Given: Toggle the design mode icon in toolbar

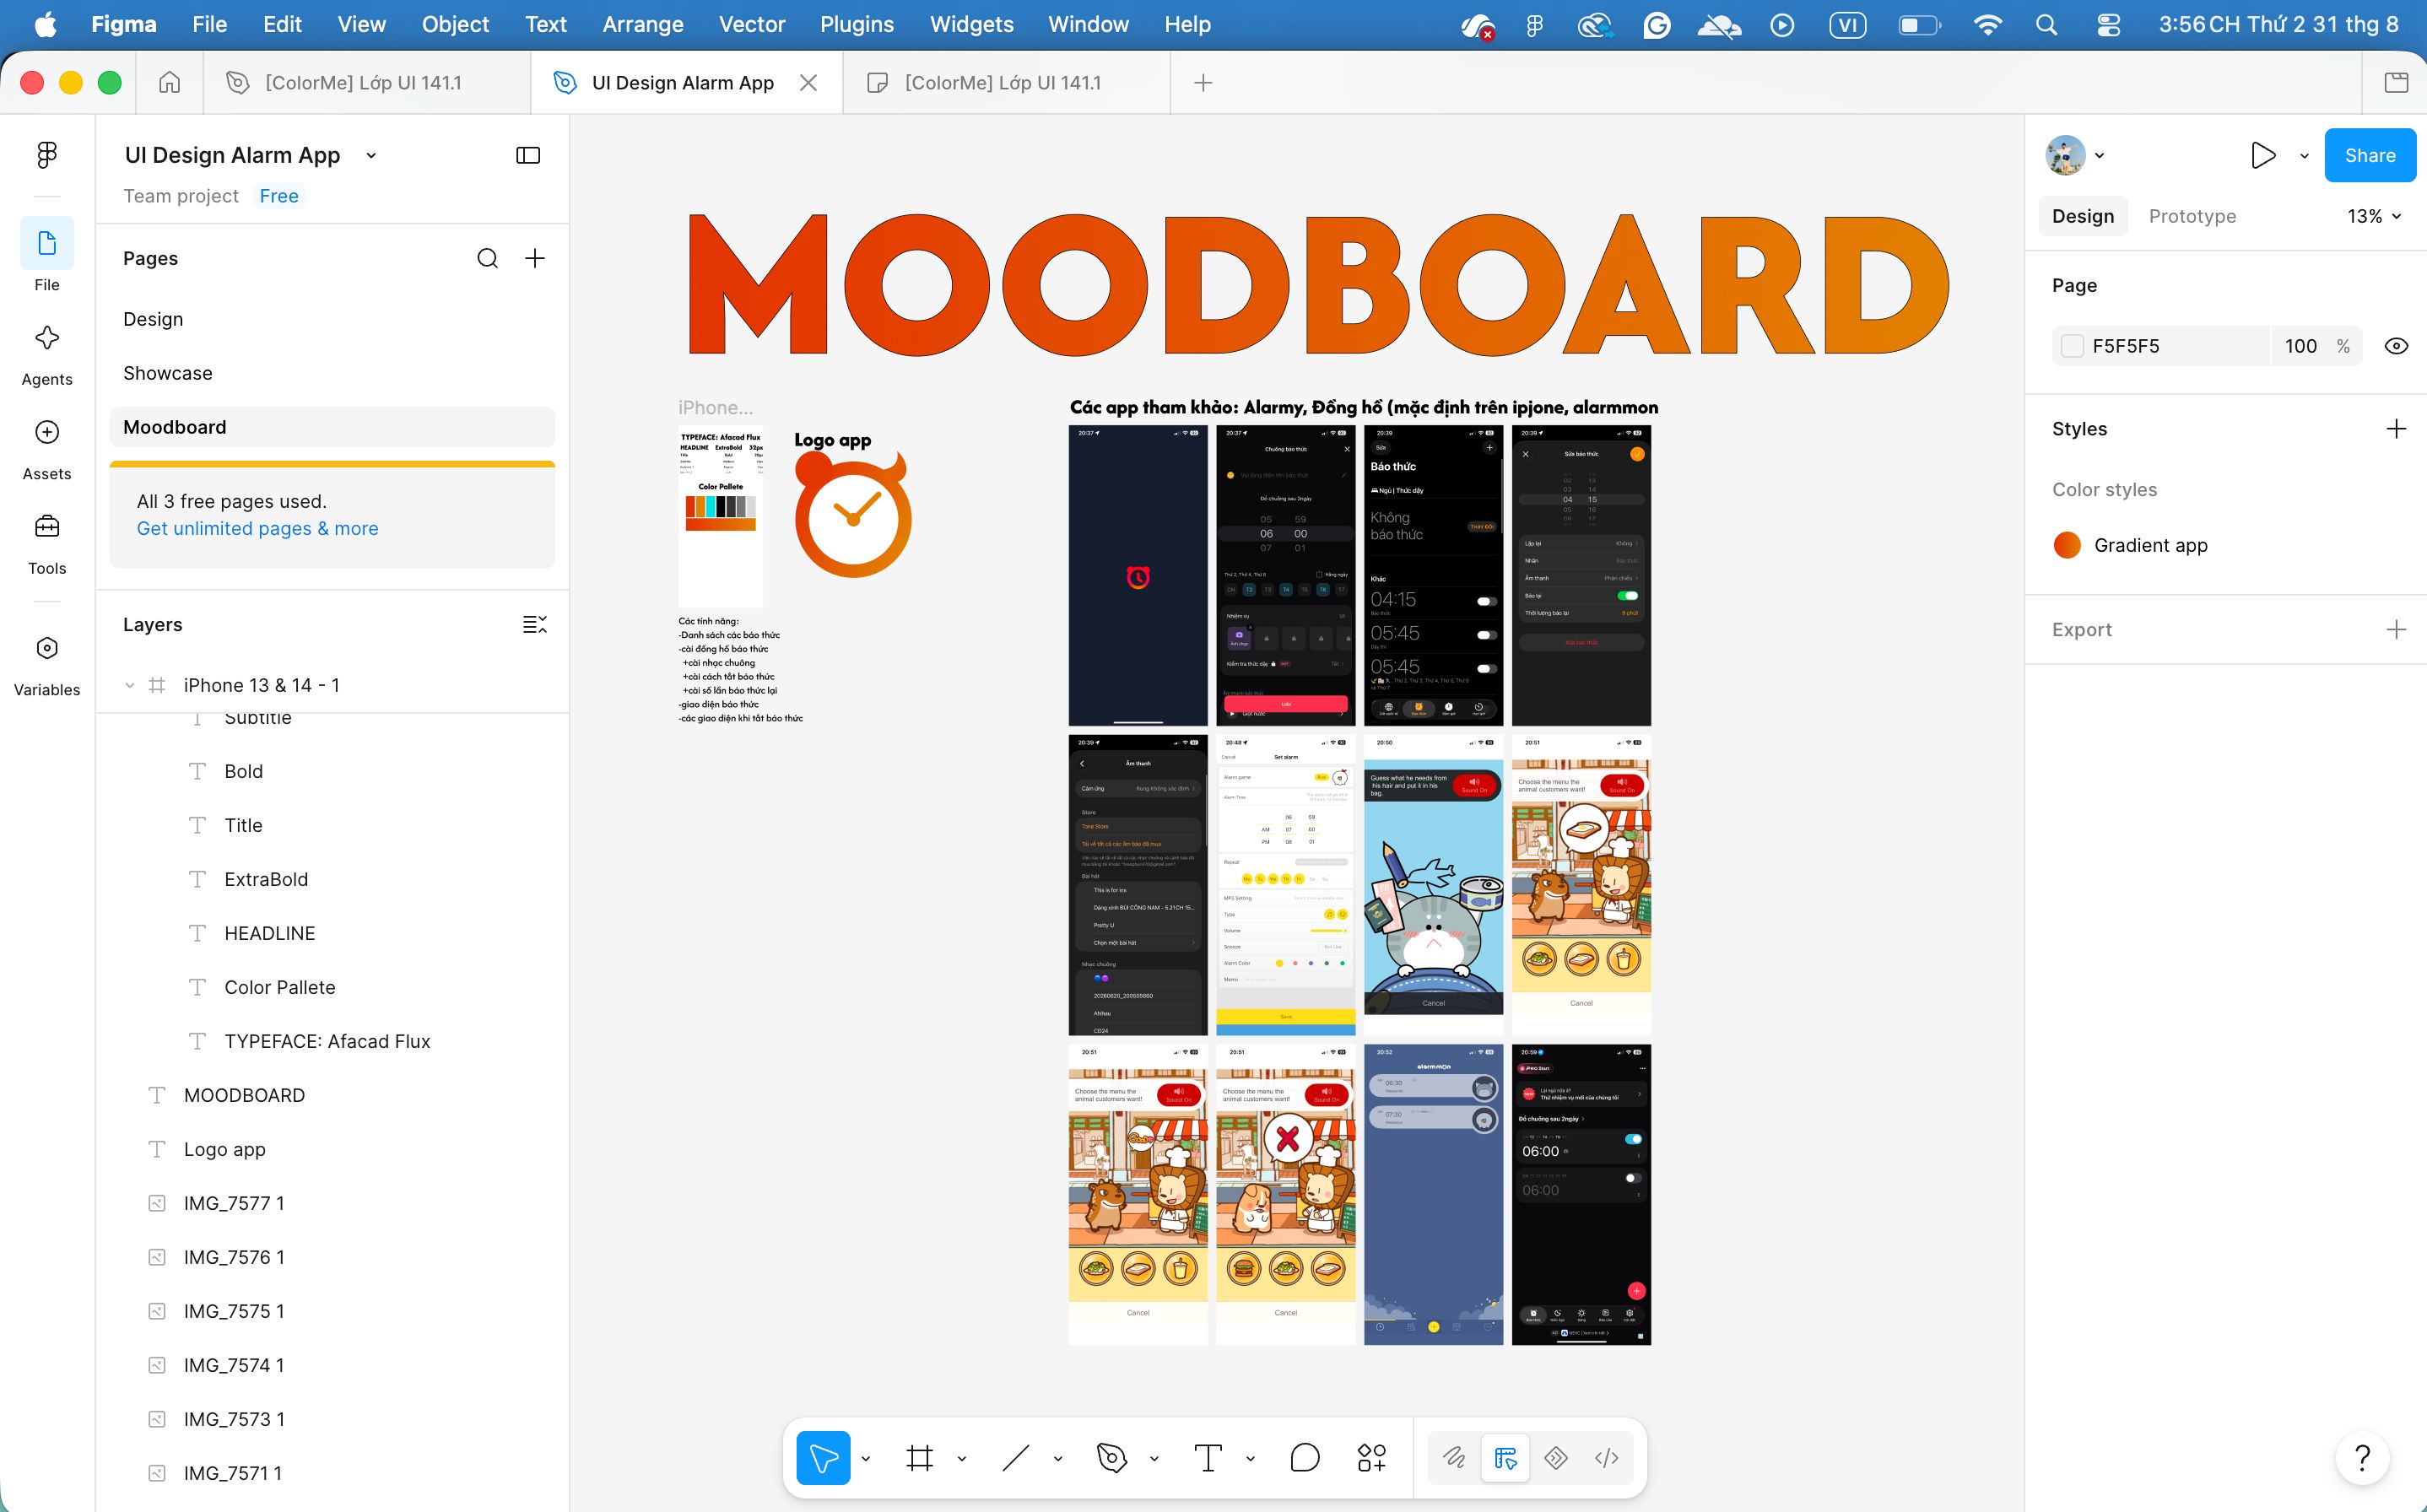Looking at the screenshot, I should pos(1505,1458).
